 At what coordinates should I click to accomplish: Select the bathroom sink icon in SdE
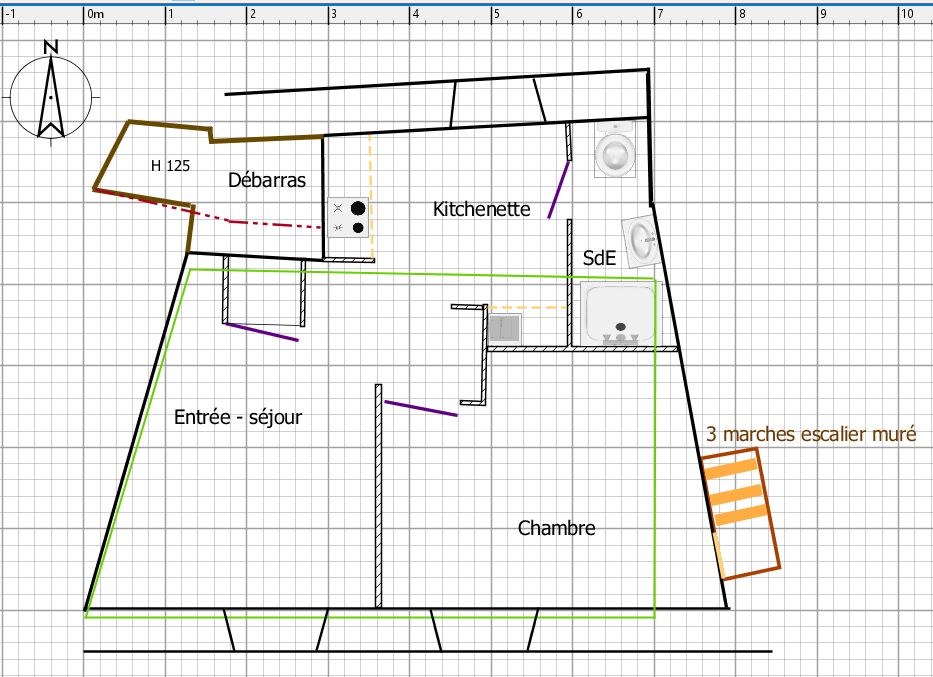pos(641,240)
